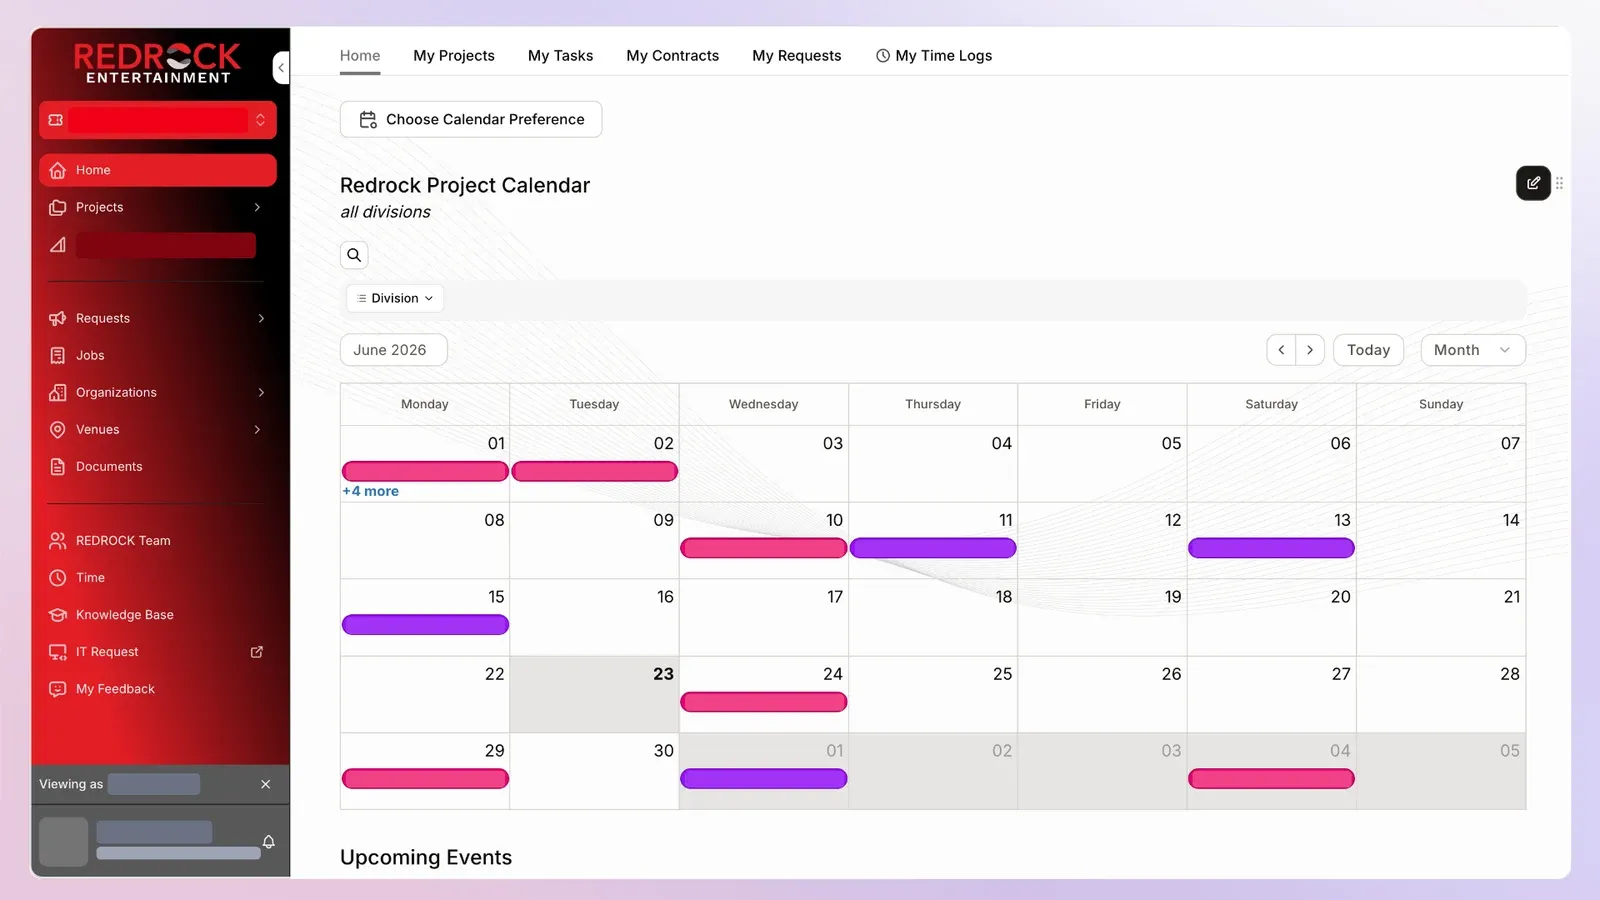1600x900 pixels.
Task: Open the purple event on June 11
Action: [933, 548]
